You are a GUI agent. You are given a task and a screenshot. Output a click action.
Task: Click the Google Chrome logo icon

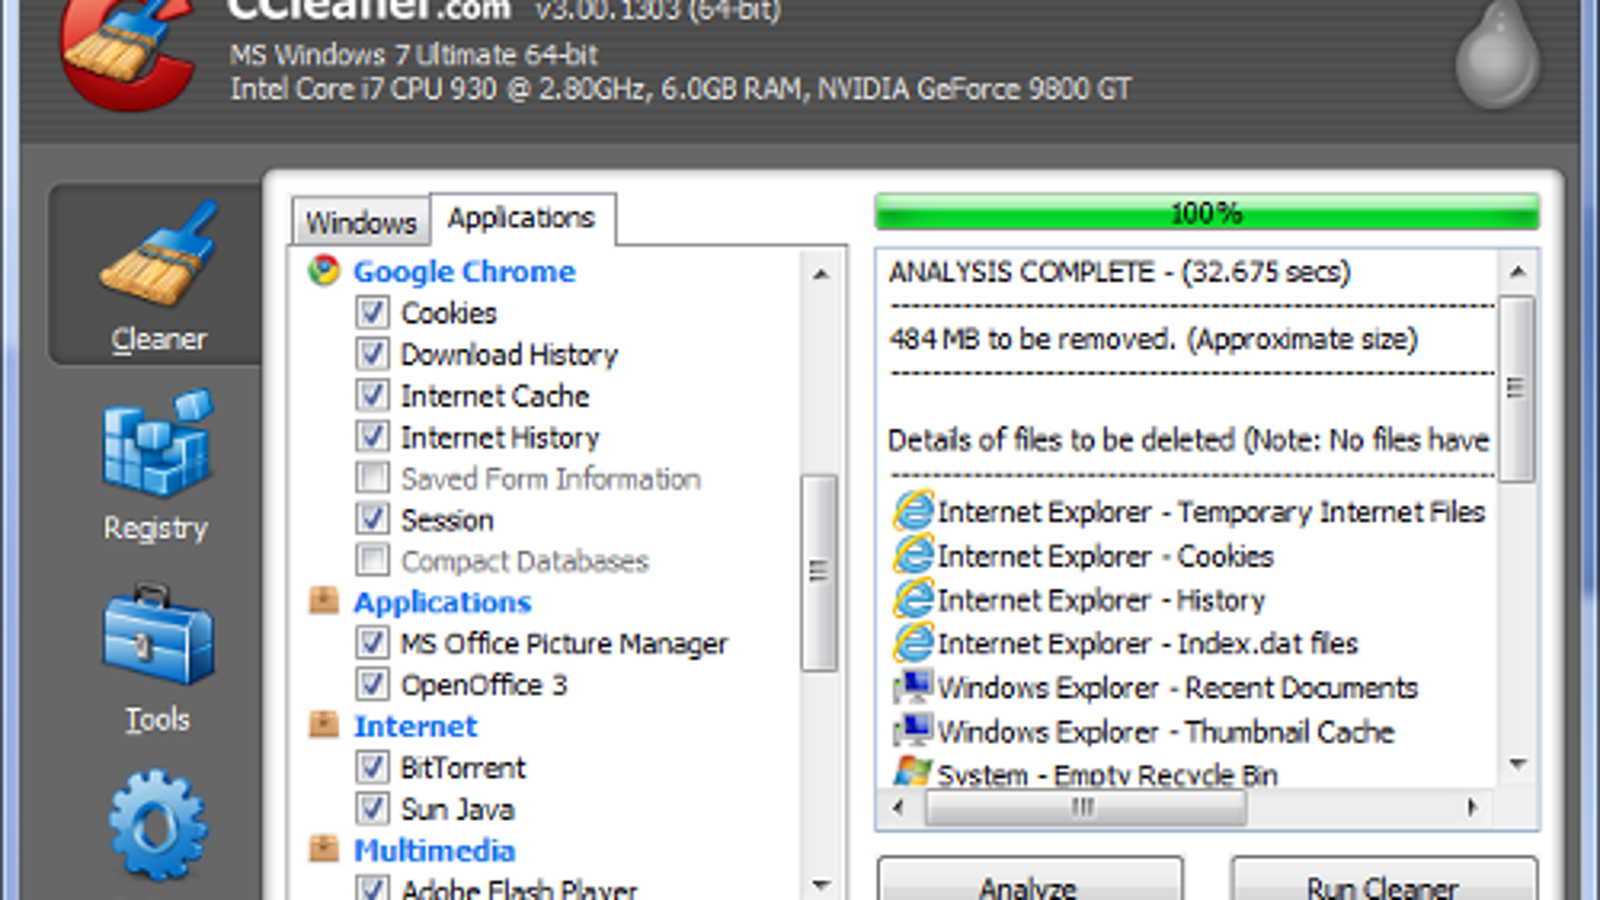(323, 270)
